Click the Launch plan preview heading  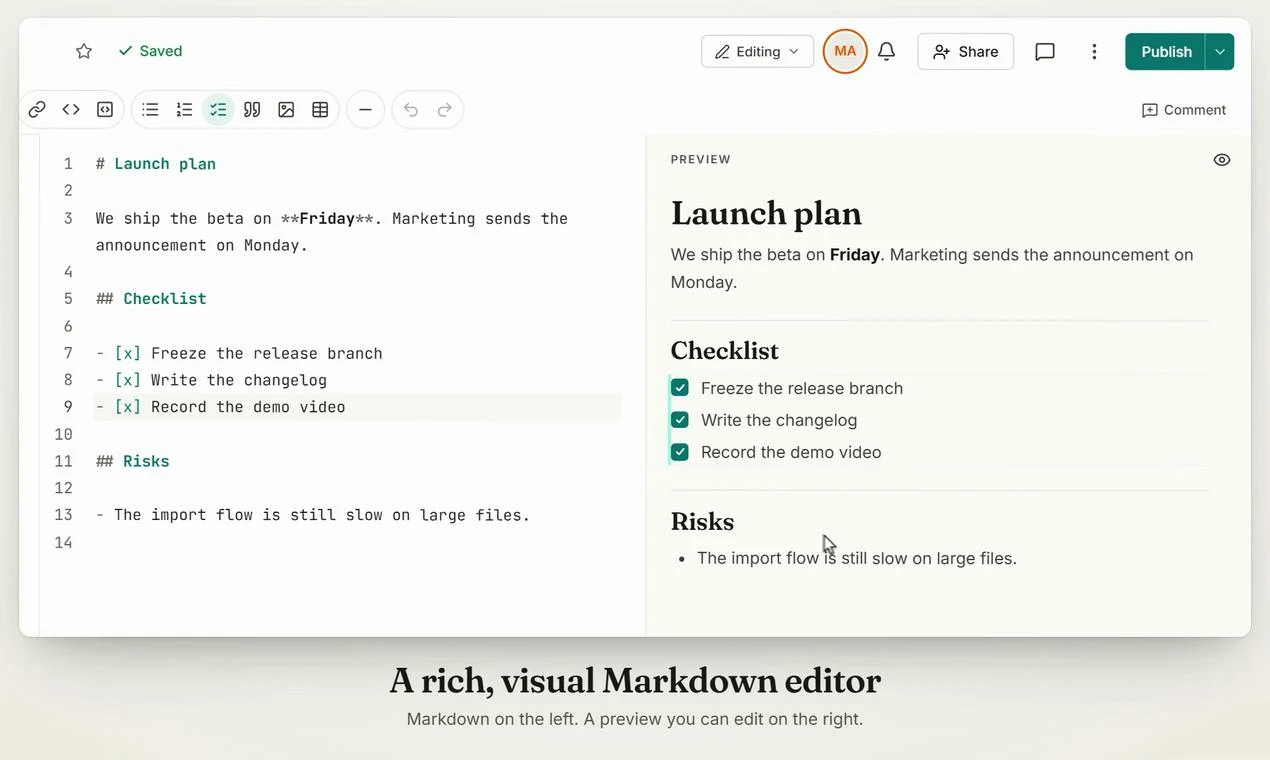[x=766, y=213]
